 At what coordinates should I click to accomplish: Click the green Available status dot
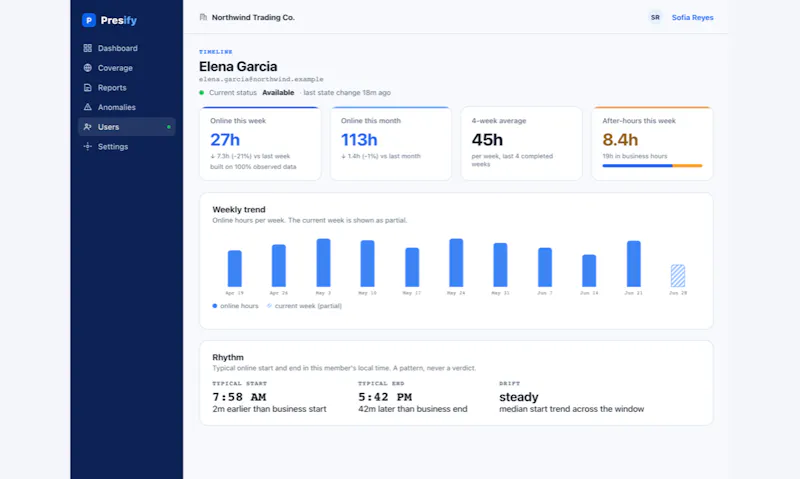pos(202,93)
